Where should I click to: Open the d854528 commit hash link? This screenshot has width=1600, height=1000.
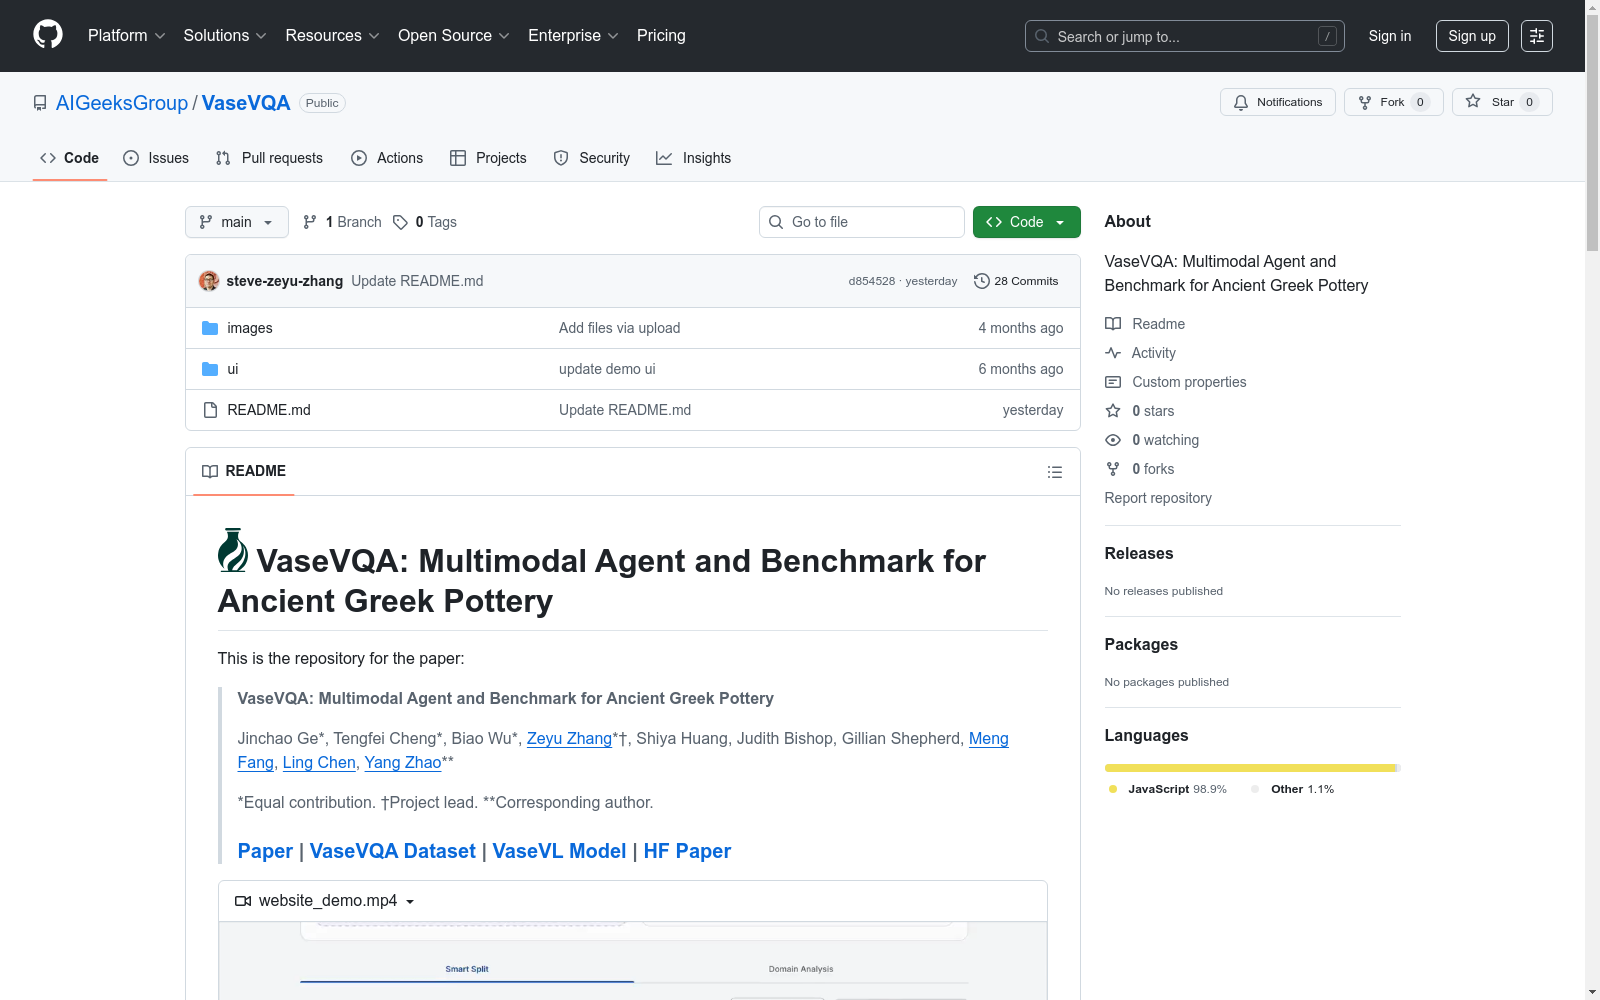point(872,281)
